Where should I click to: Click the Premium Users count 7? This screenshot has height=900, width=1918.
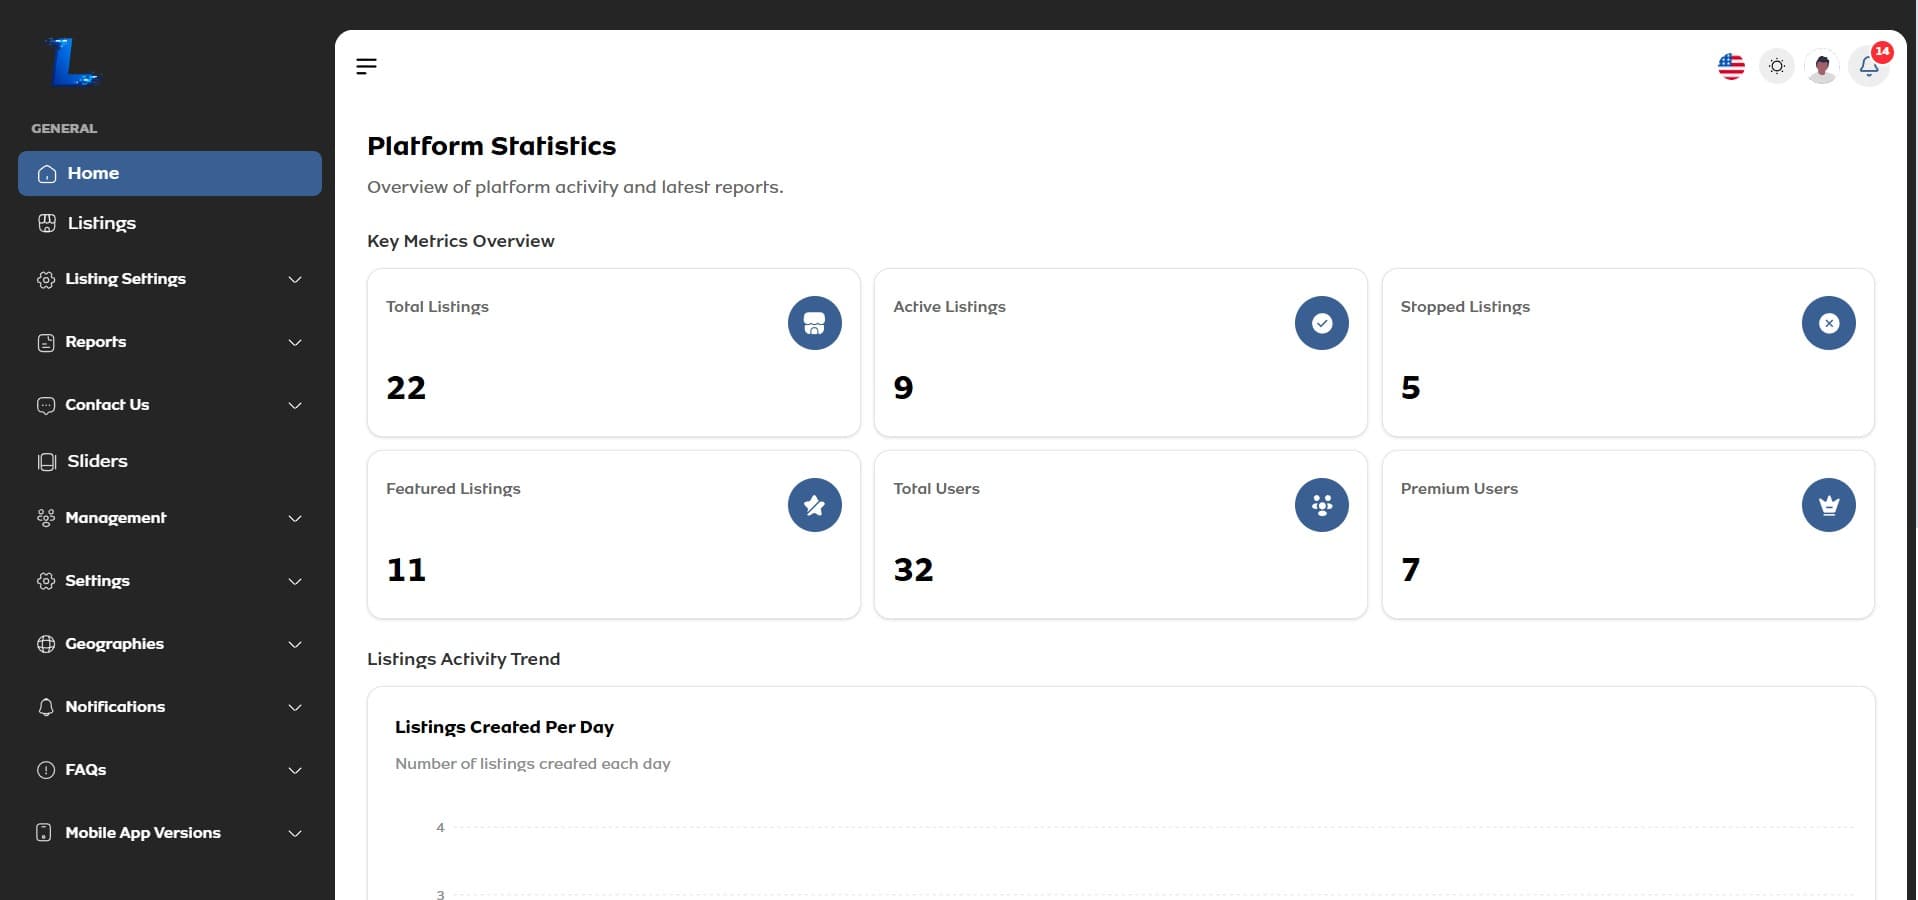point(1410,570)
